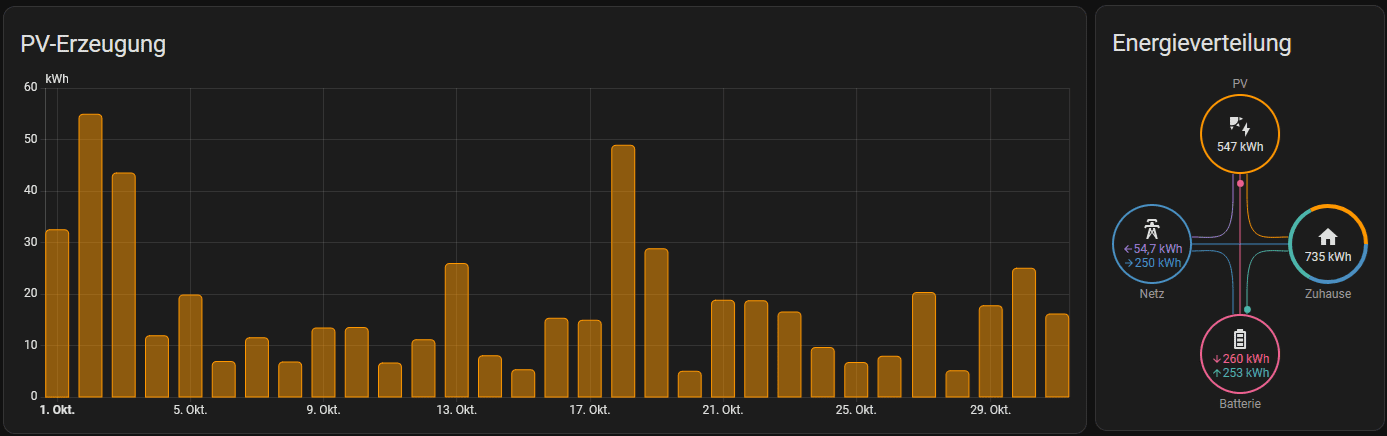Viewport: 1387px width, 436px height.
Task: Click the chart bar for 30 October
Action: click(1023, 333)
